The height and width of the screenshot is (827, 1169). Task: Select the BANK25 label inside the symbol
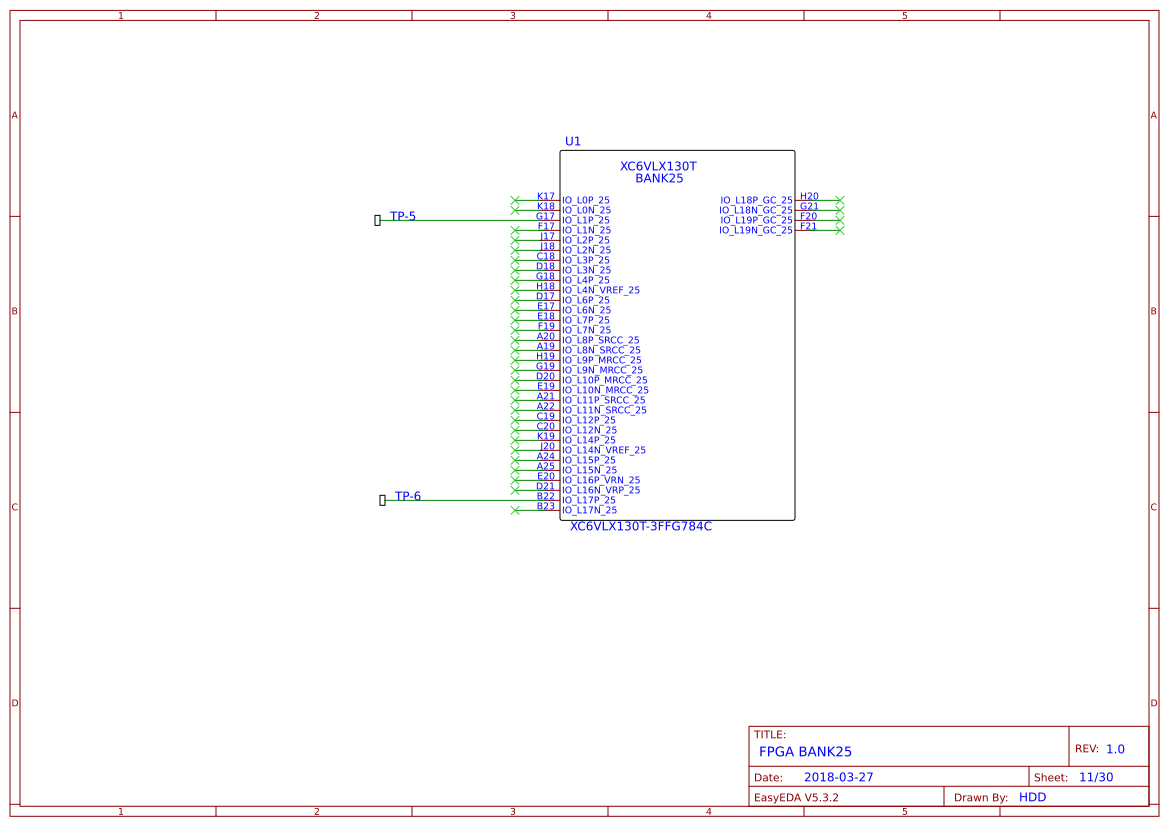tap(660, 177)
